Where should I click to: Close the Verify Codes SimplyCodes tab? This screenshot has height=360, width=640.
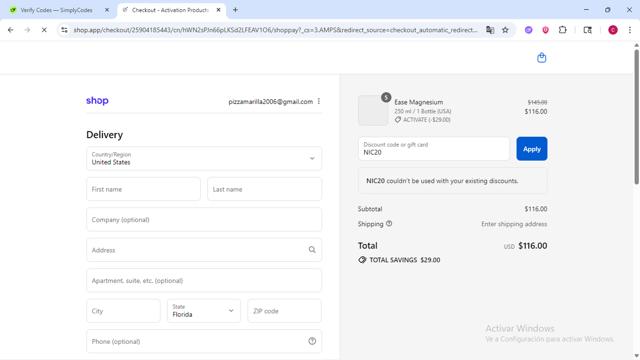pyautogui.click(x=107, y=10)
